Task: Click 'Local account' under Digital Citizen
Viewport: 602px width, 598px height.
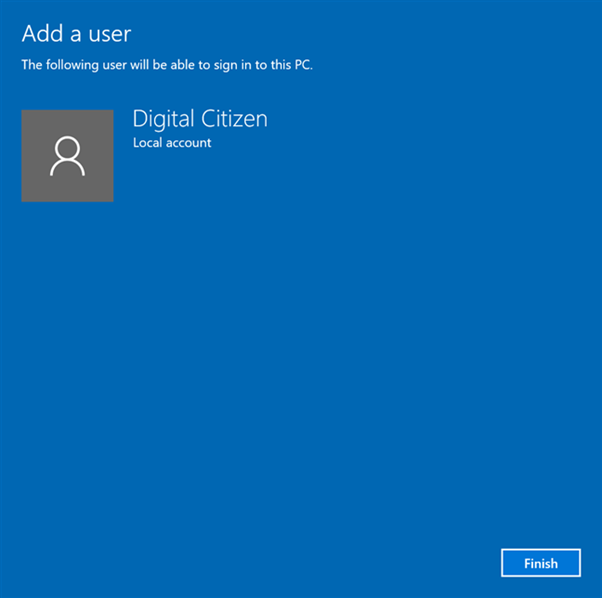Action: [x=172, y=143]
